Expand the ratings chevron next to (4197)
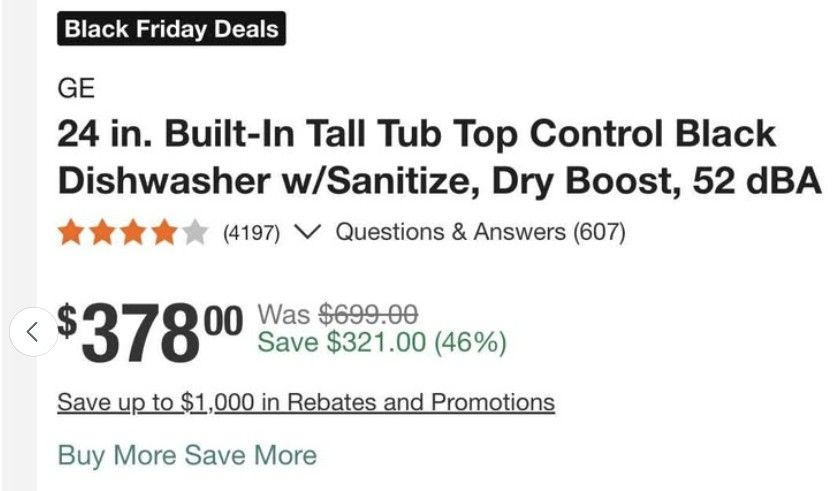This screenshot has height=491, width=839. pos(308,233)
